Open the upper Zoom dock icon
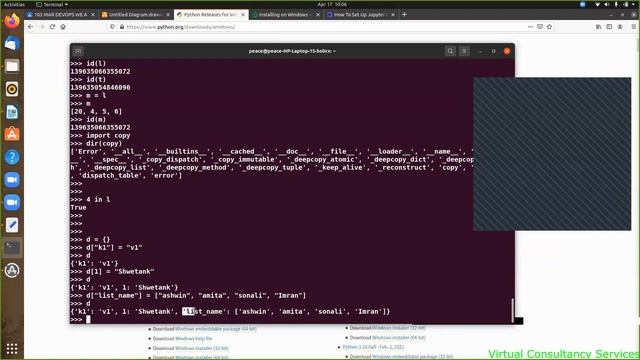 click(12, 180)
